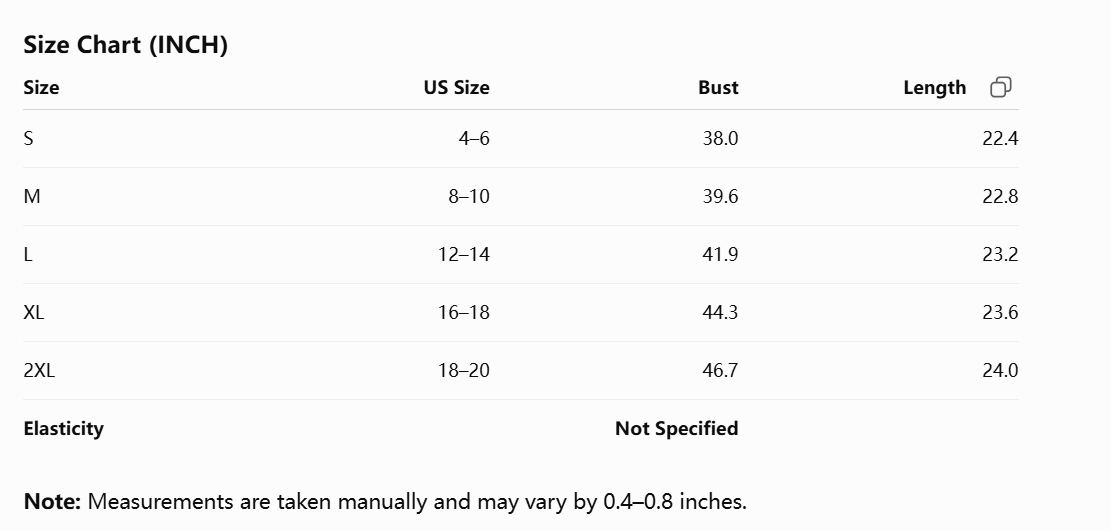Viewport: 1111px width, 531px height.
Task: Click the copy table icon
Action: point(1000,87)
